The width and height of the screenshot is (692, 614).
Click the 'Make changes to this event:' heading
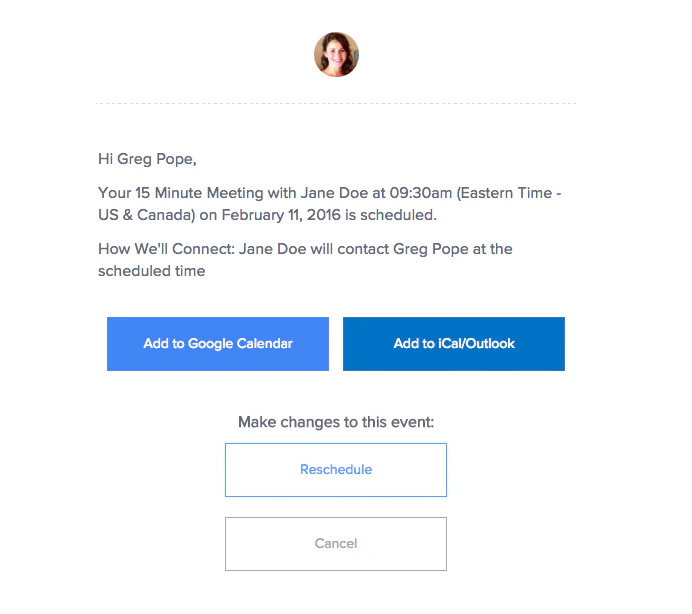(x=336, y=422)
